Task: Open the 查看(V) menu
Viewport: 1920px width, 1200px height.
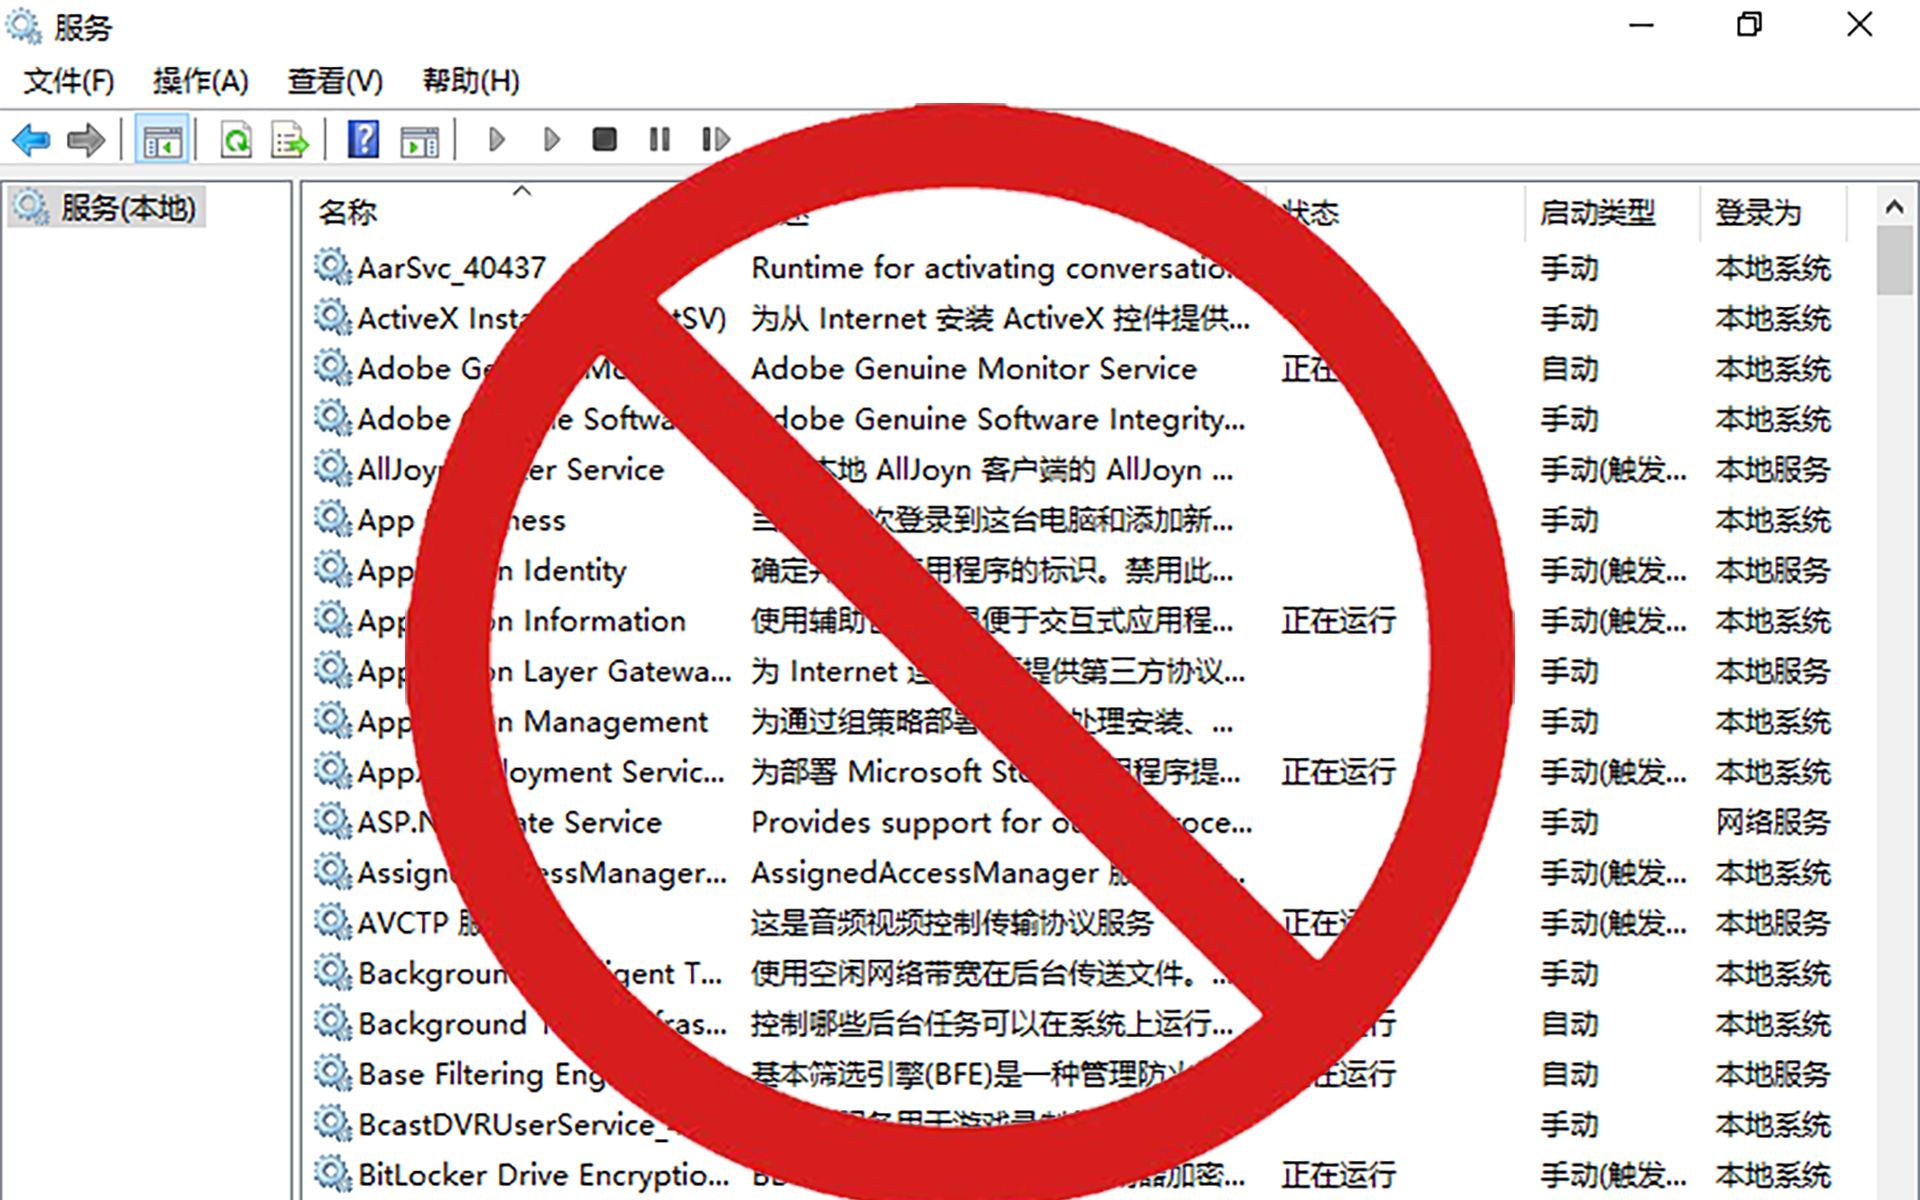Action: pyautogui.click(x=335, y=81)
